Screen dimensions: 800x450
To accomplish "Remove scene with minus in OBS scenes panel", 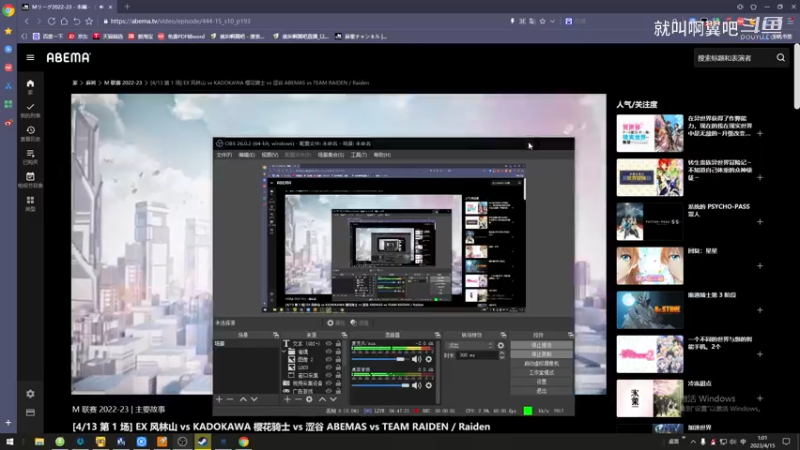I will point(230,399).
